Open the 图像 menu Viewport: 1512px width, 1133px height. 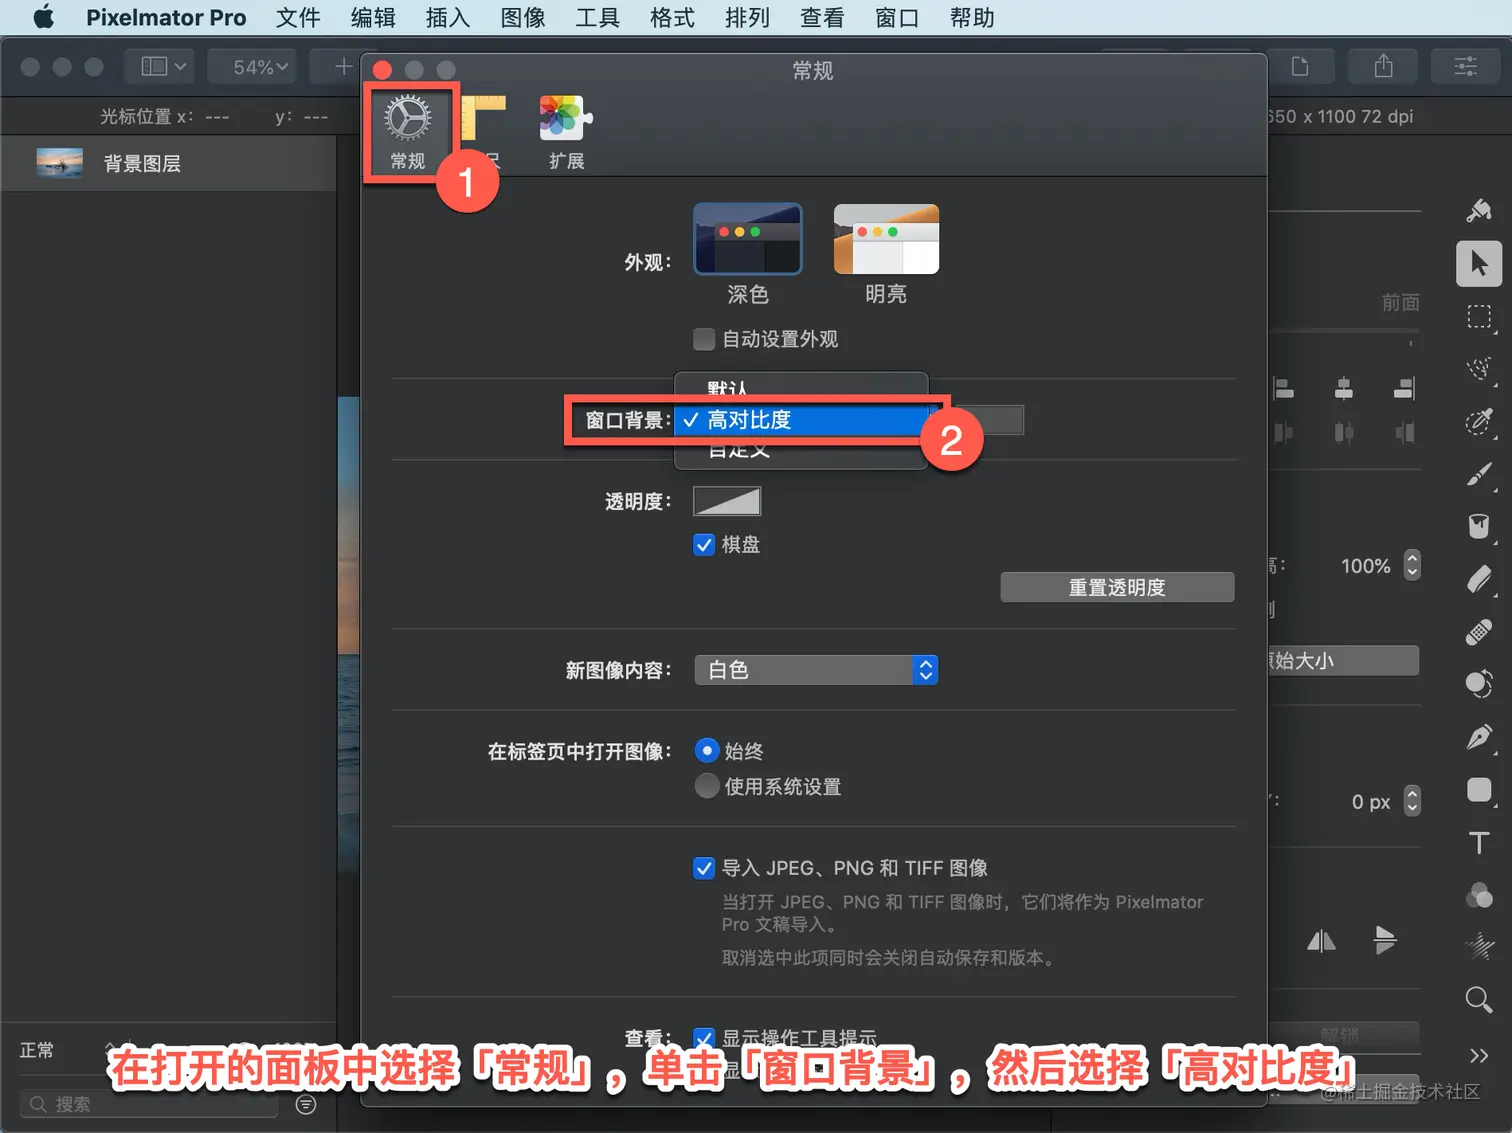(523, 18)
